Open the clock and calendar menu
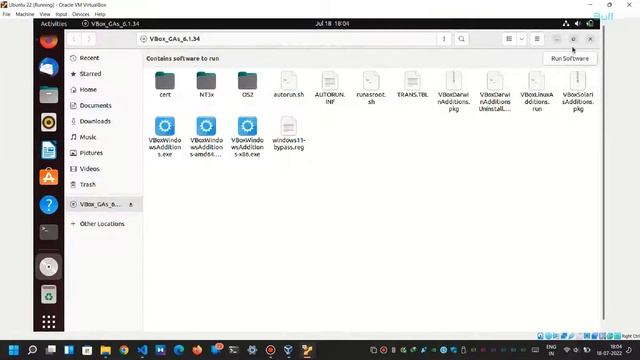 (332, 24)
